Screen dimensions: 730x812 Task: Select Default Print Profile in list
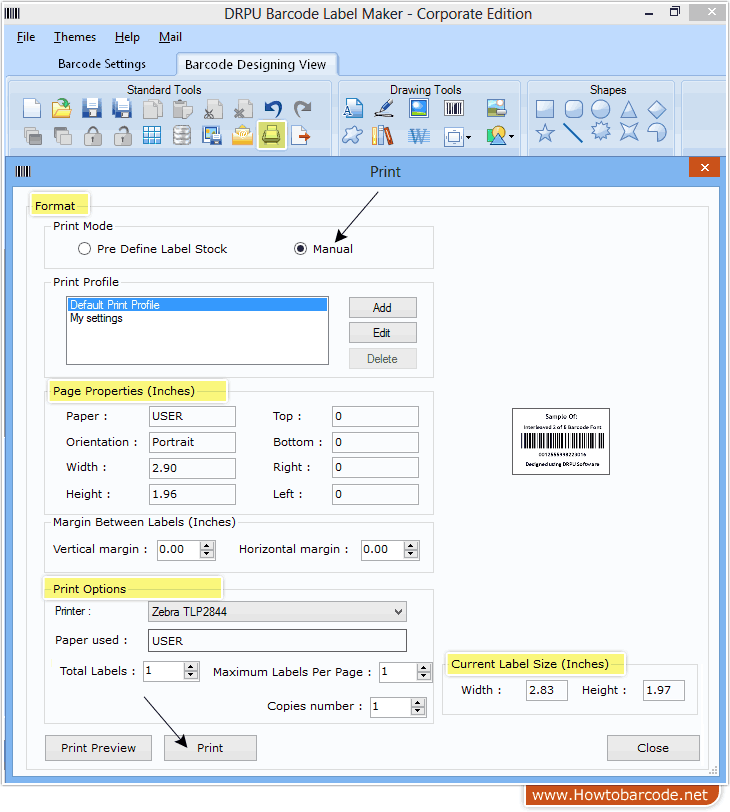pos(197,304)
